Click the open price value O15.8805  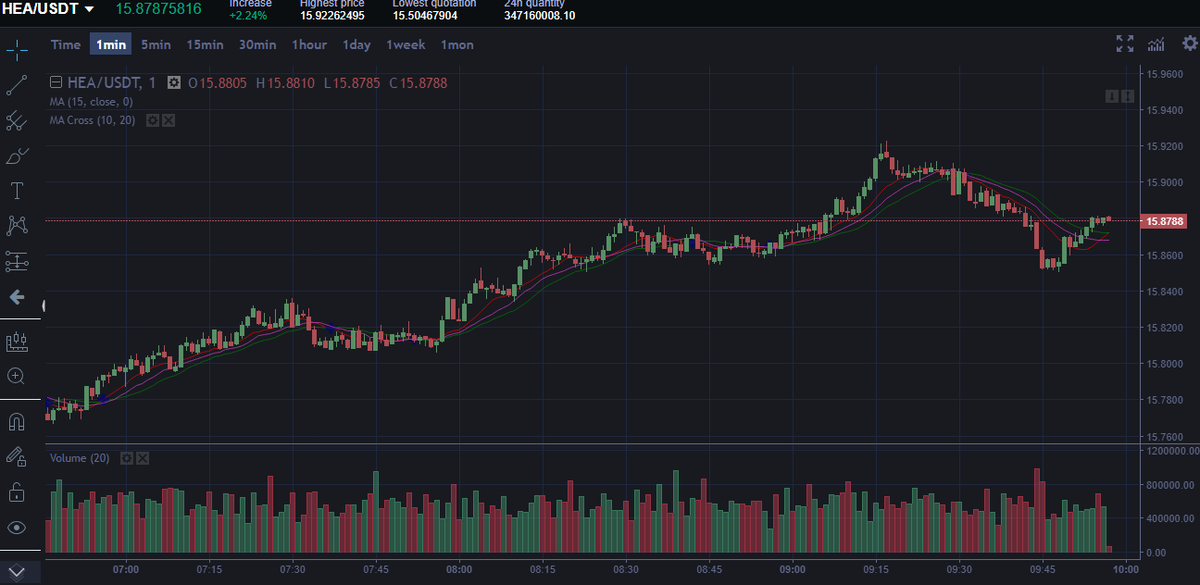click(218, 82)
